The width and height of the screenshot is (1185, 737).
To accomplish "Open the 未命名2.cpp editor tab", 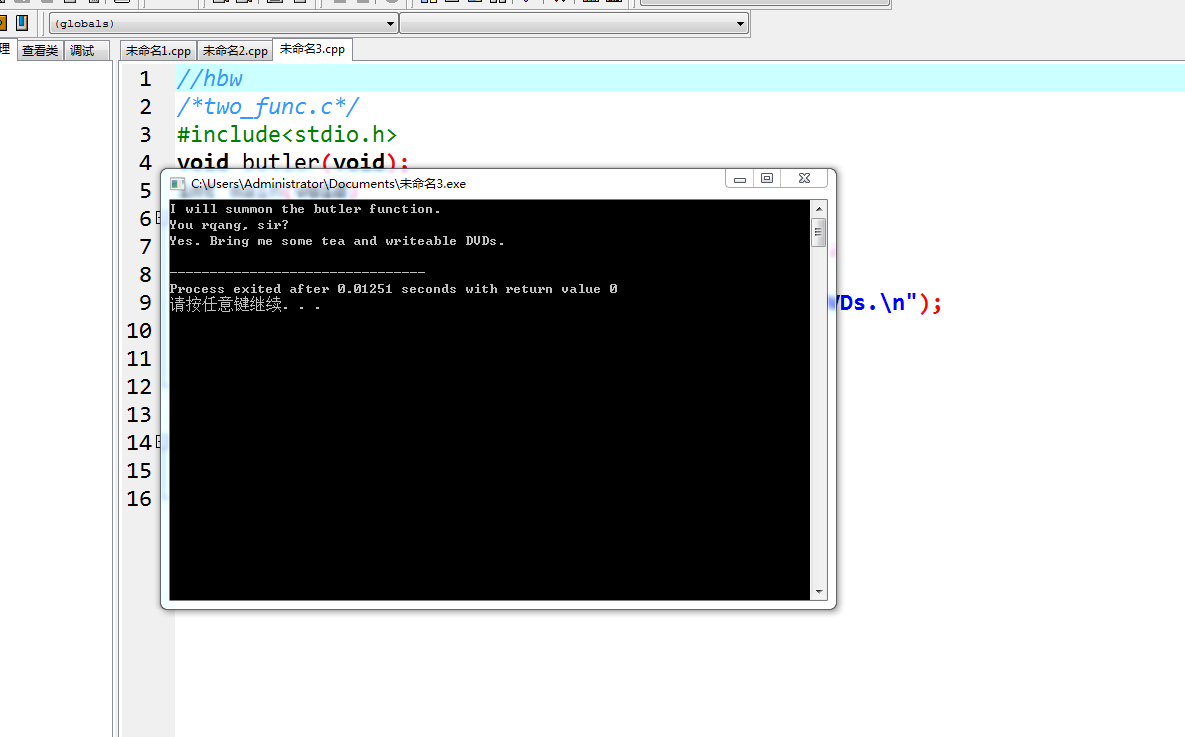I will [x=235, y=51].
